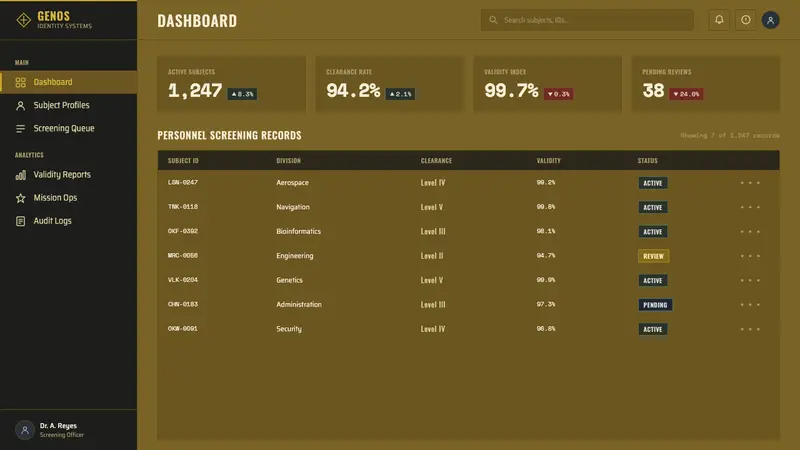Click the search magnifier icon
The height and width of the screenshot is (450, 800).
(493, 20)
